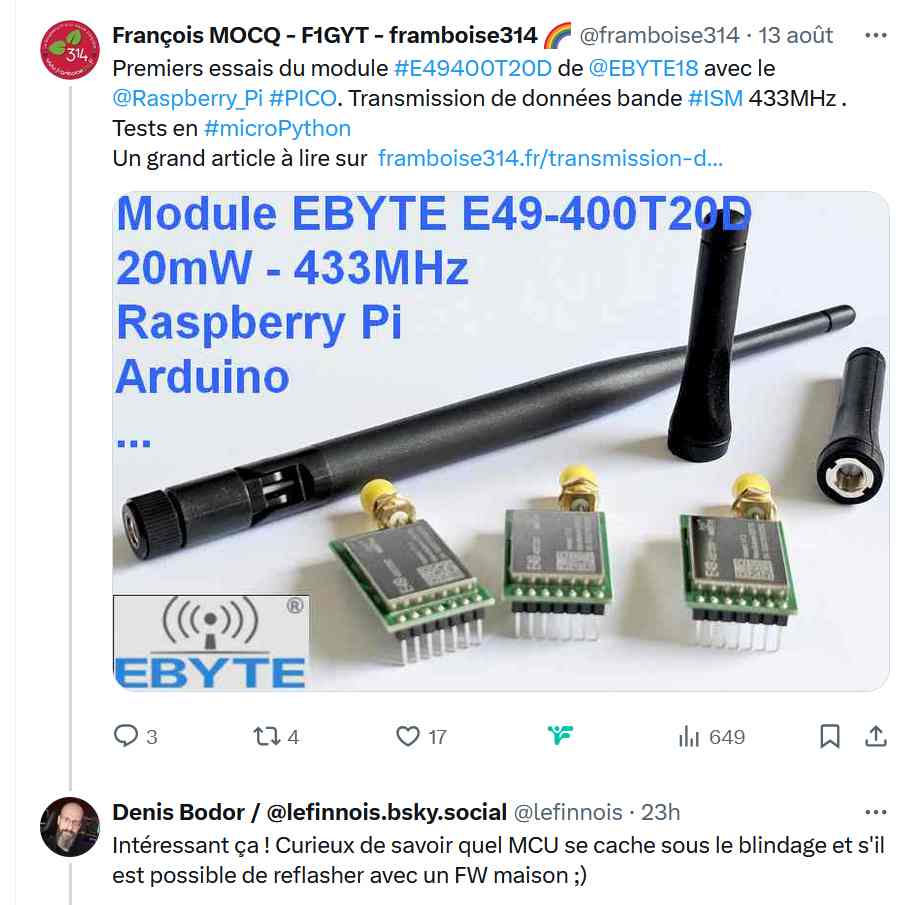
Task: Open the EBYTE module image
Action: tap(501, 441)
